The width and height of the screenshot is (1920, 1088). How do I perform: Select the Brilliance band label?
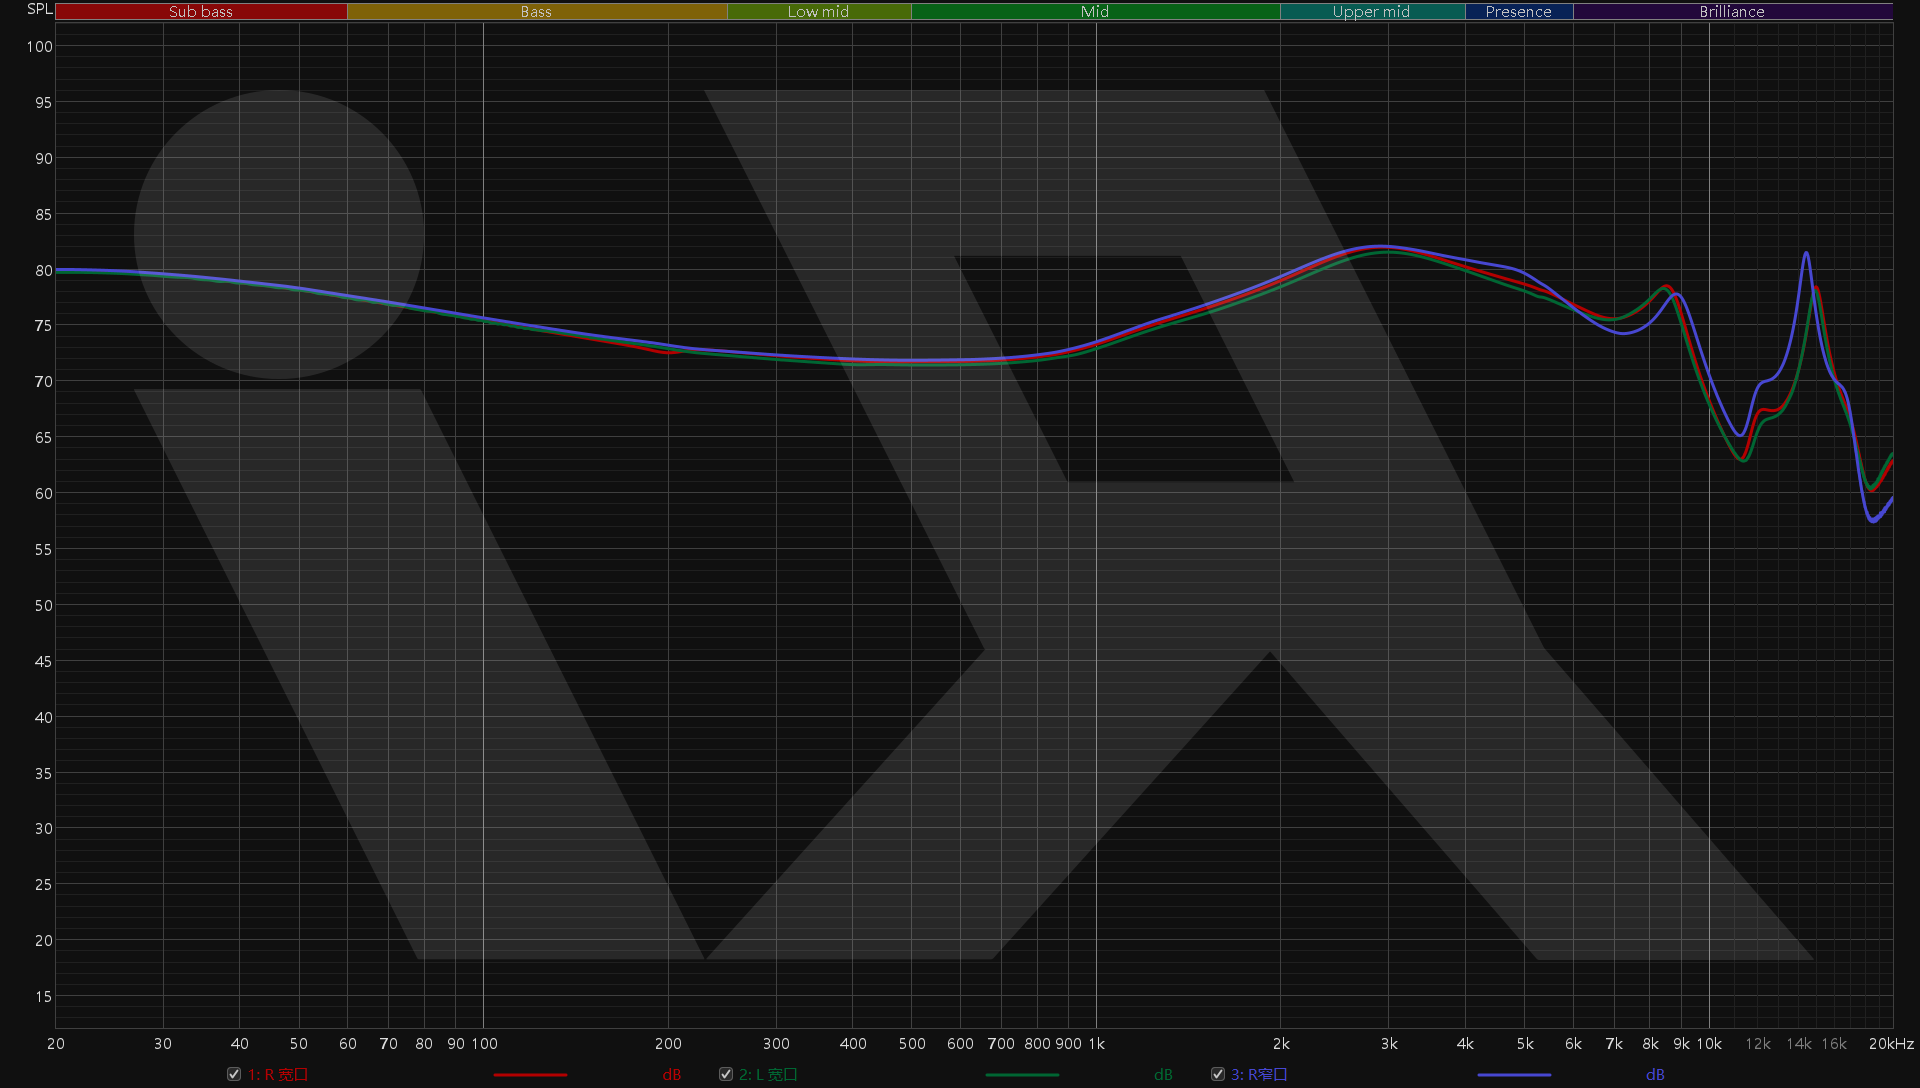click(x=1733, y=12)
